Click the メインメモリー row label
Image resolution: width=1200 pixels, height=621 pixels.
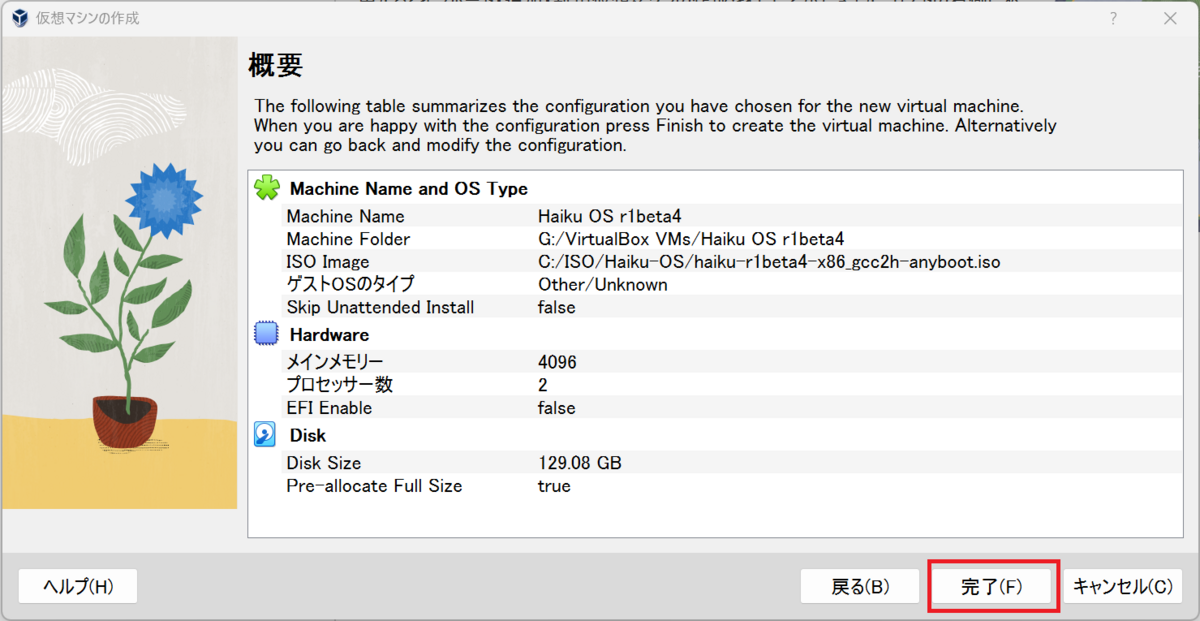point(334,362)
